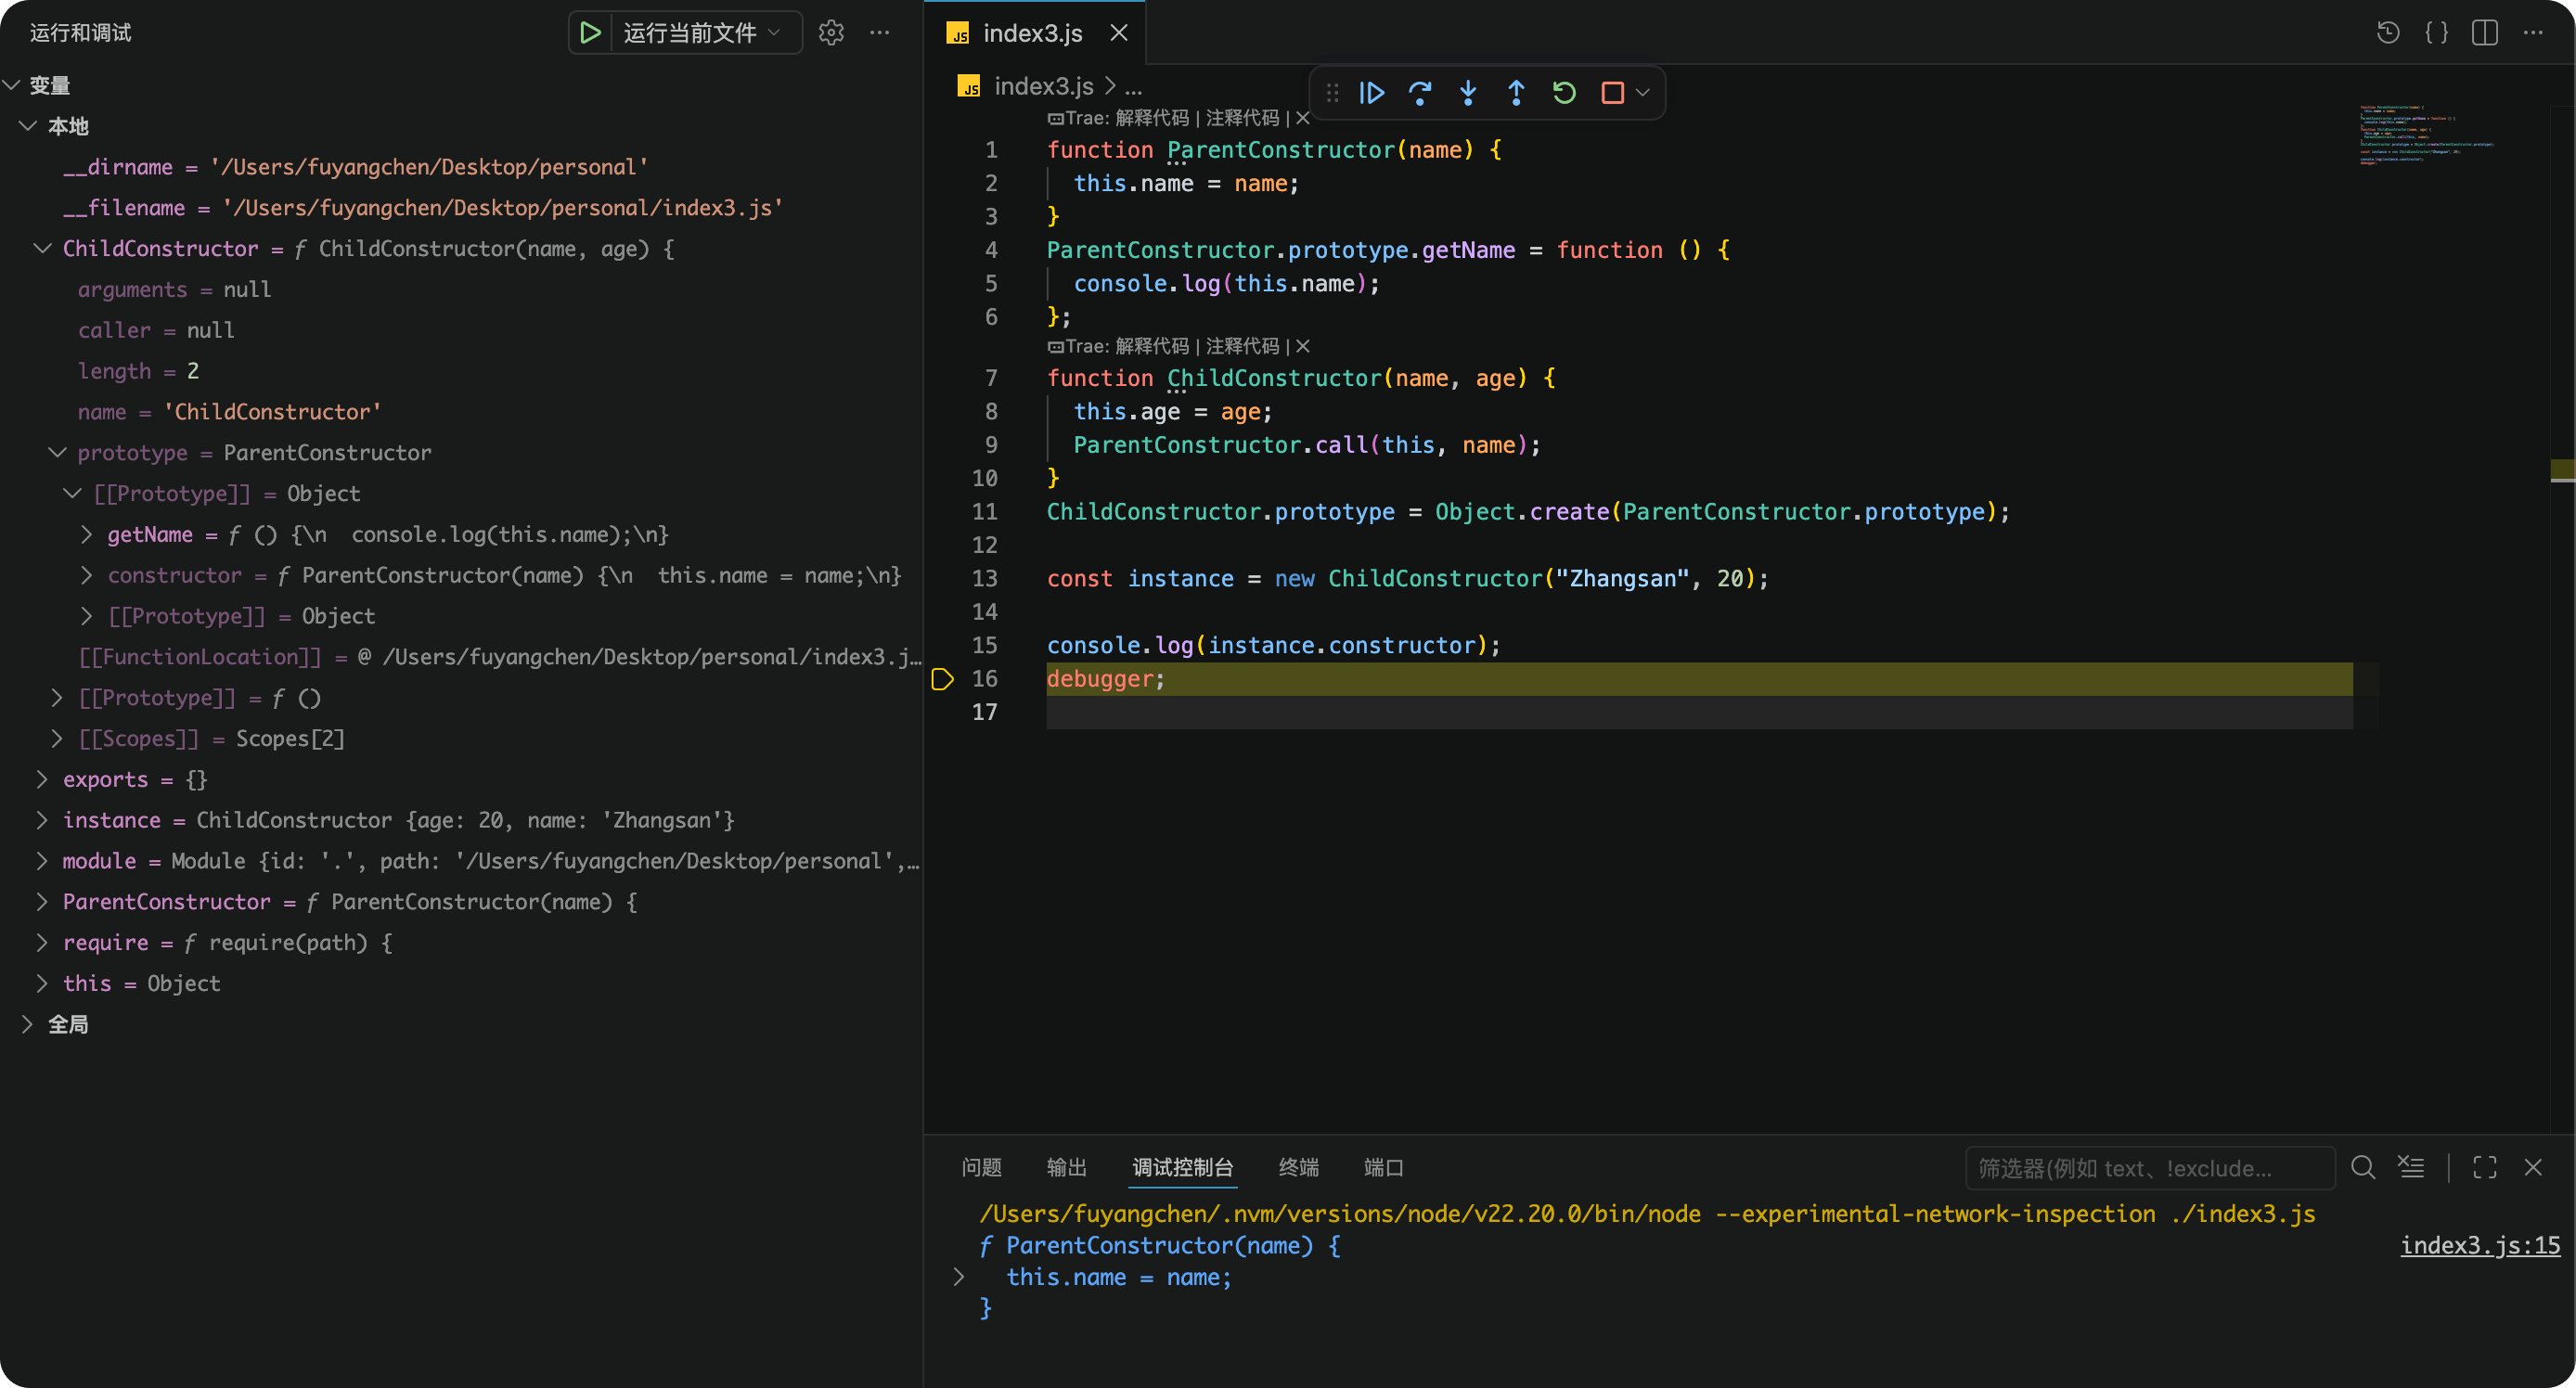This screenshot has height=1388, width=2576.
Task: Collapse prototype = ParentConstructor node
Action: [58, 452]
